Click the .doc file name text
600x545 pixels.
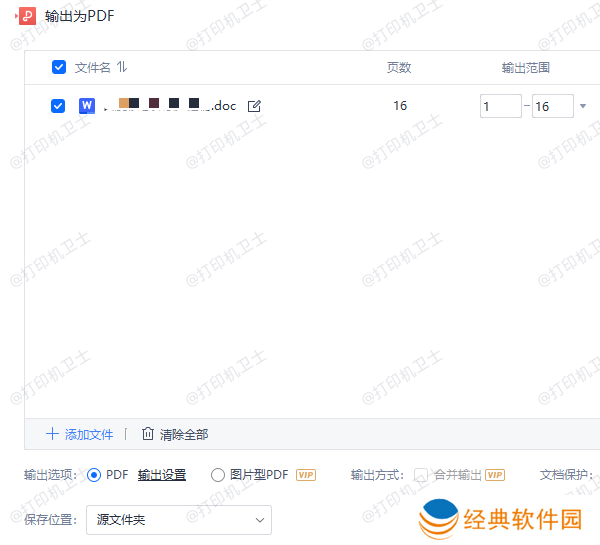170,105
